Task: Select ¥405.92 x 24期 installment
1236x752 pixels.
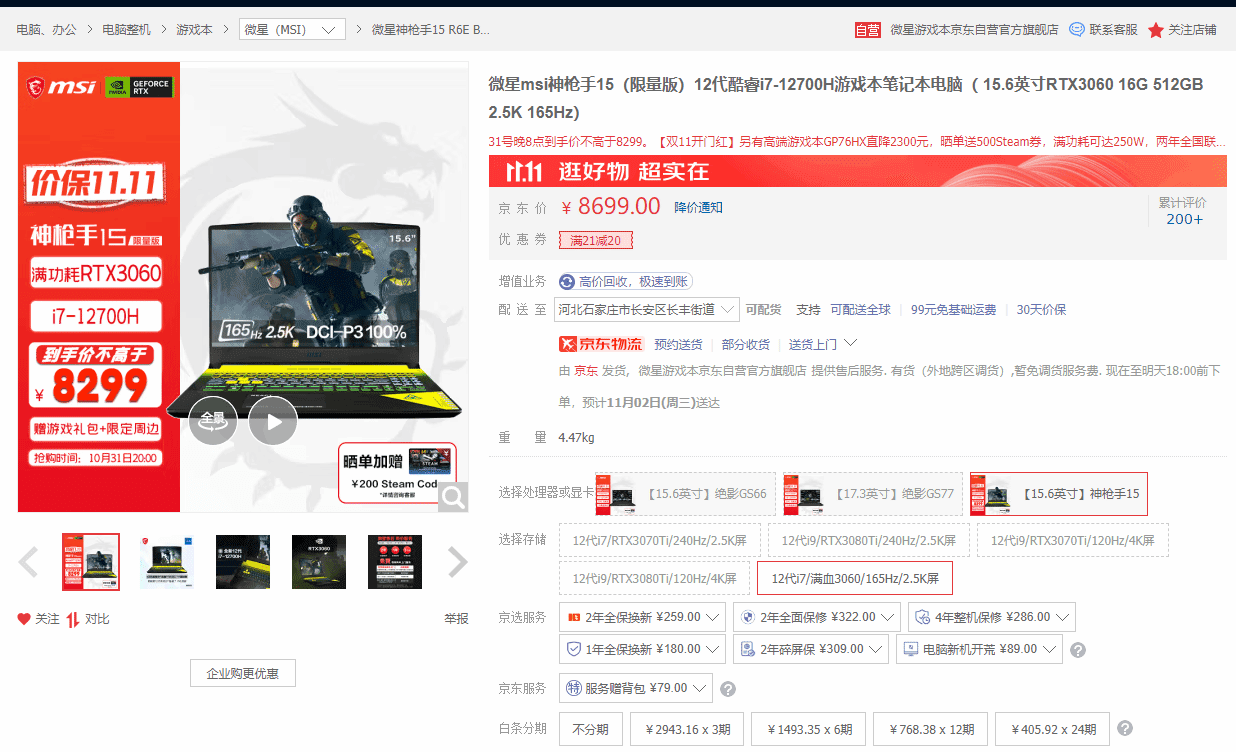Action: (1053, 729)
